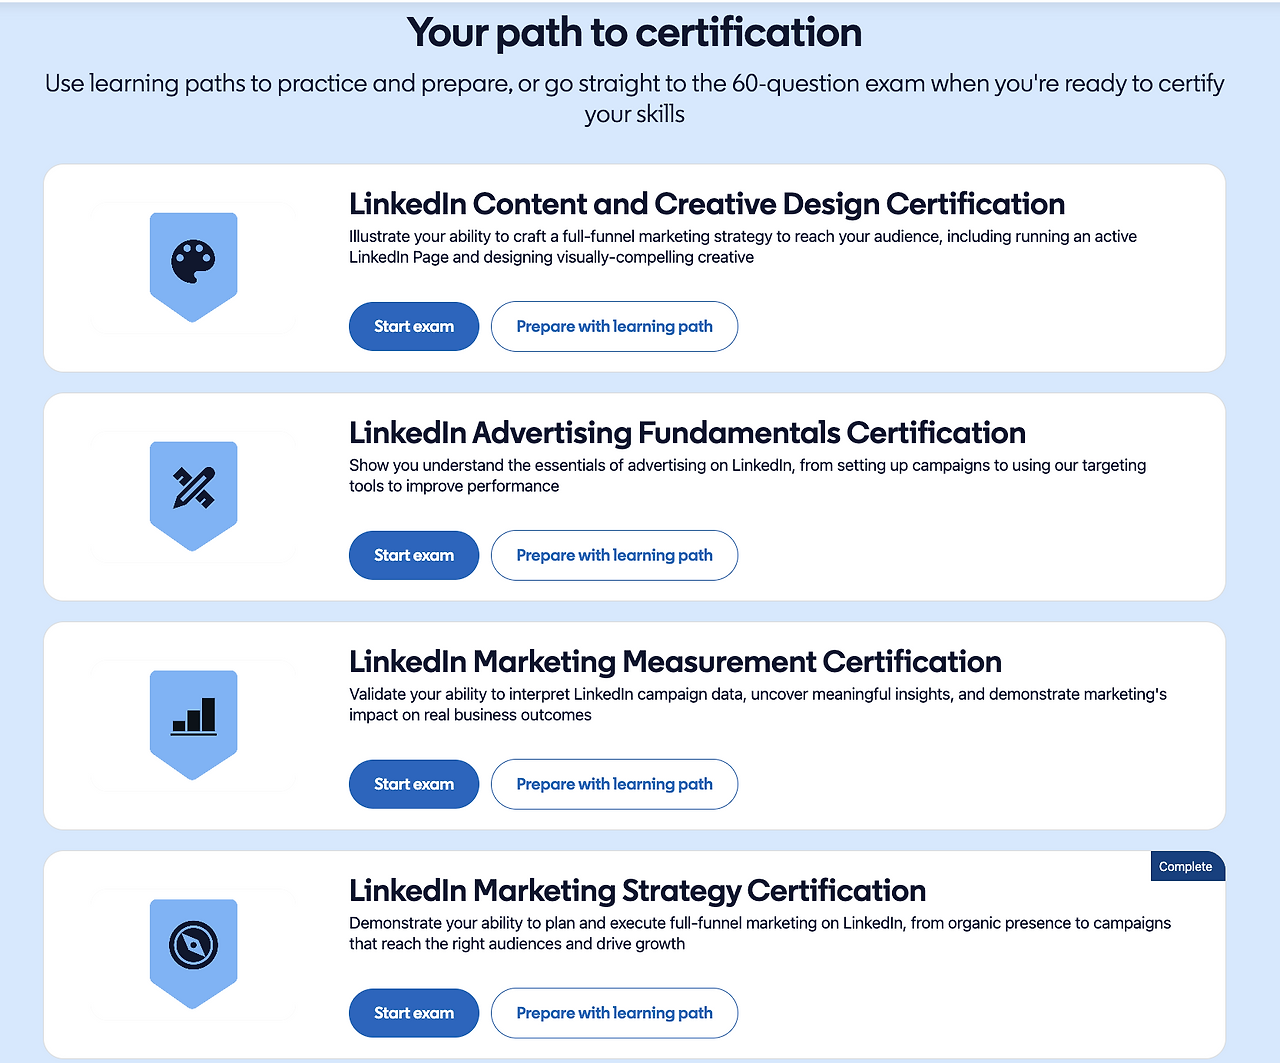
Task: Start the Marketing Strategy Certification exam
Action: coord(414,1013)
